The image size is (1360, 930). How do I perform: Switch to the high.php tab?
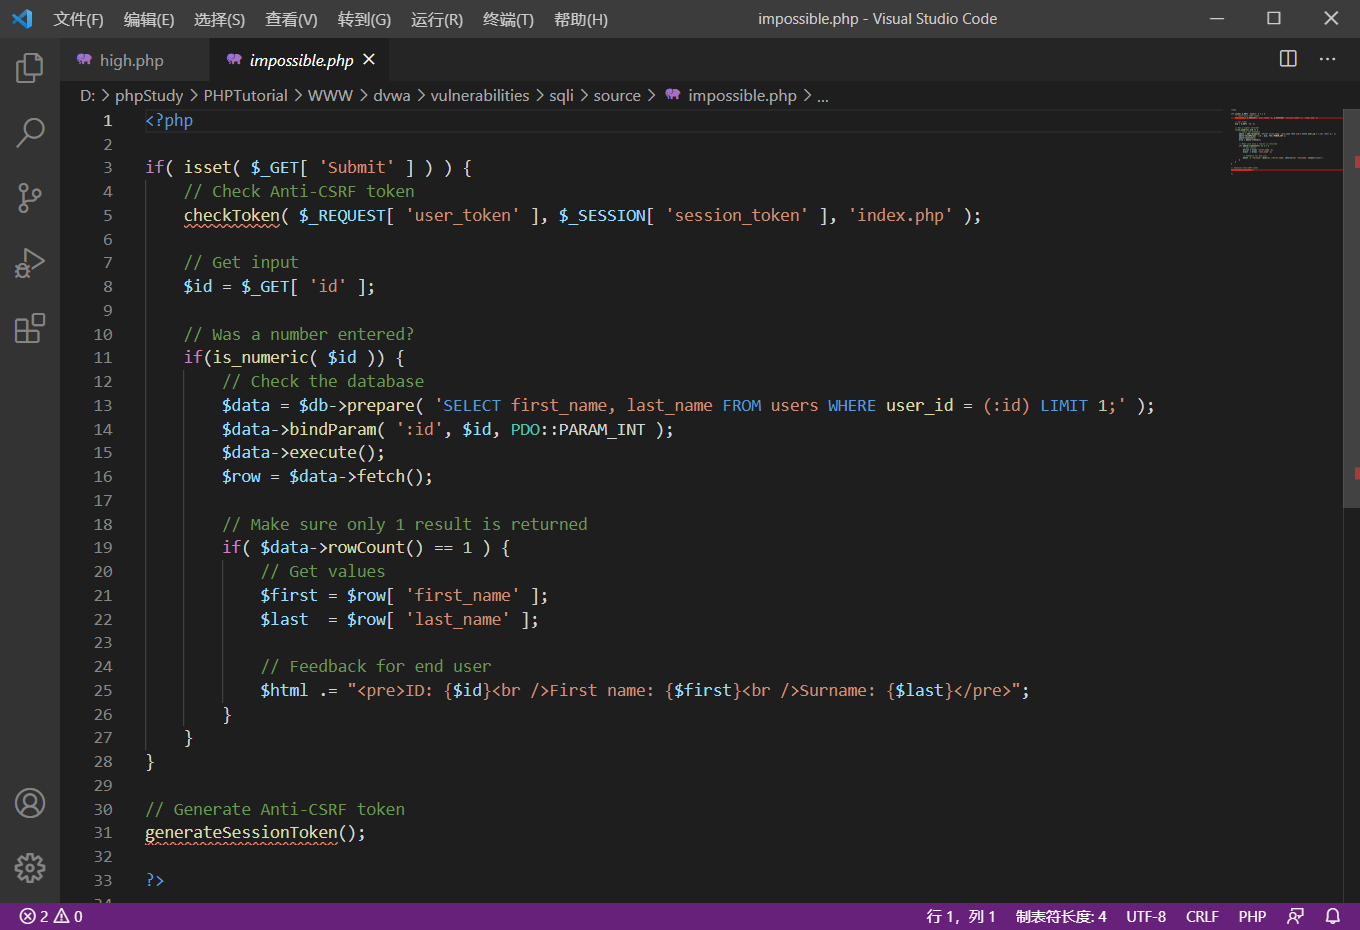pos(131,60)
